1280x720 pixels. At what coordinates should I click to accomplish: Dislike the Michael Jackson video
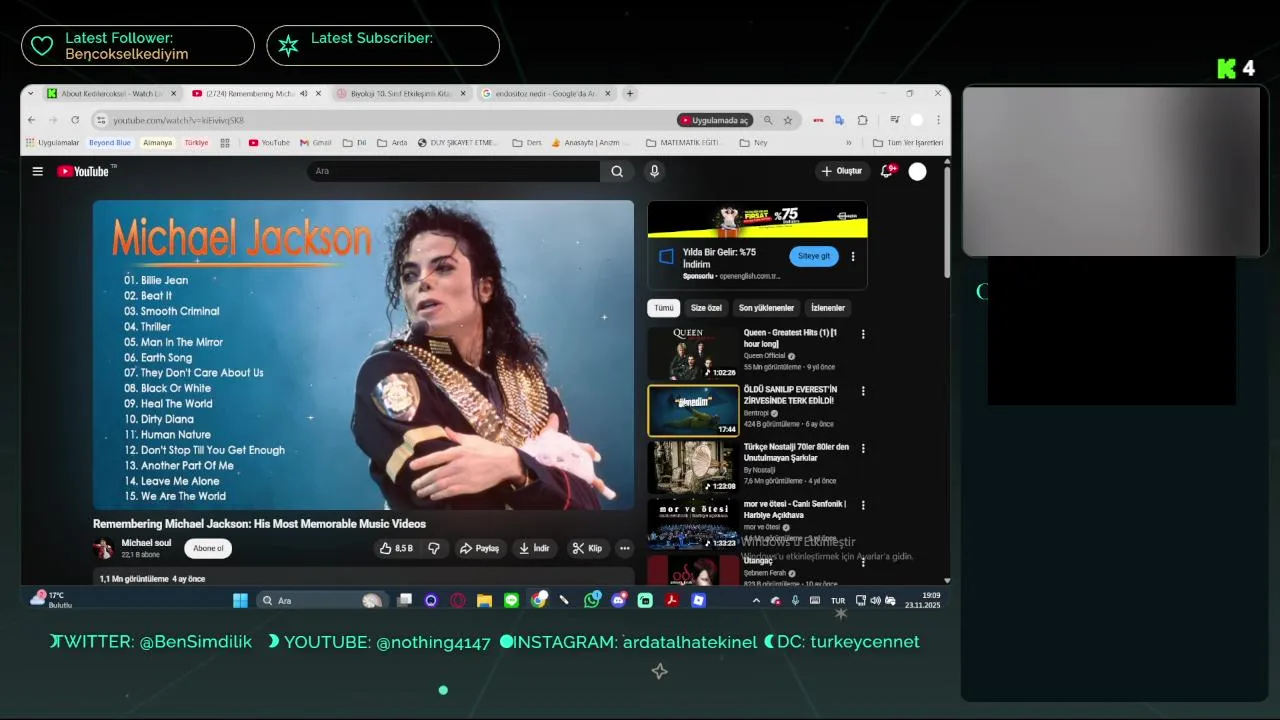(x=434, y=548)
